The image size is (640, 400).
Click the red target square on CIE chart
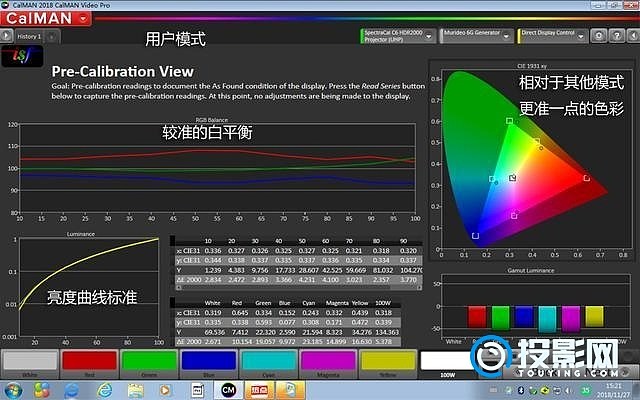click(587, 178)
